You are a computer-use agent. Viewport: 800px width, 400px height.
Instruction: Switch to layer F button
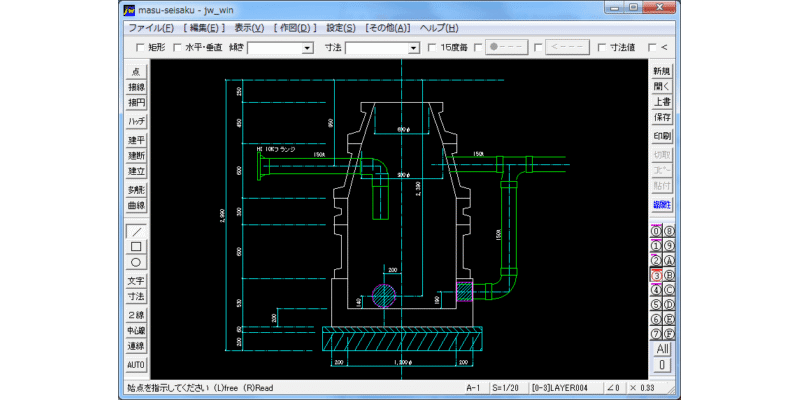[x=669, y=334]
